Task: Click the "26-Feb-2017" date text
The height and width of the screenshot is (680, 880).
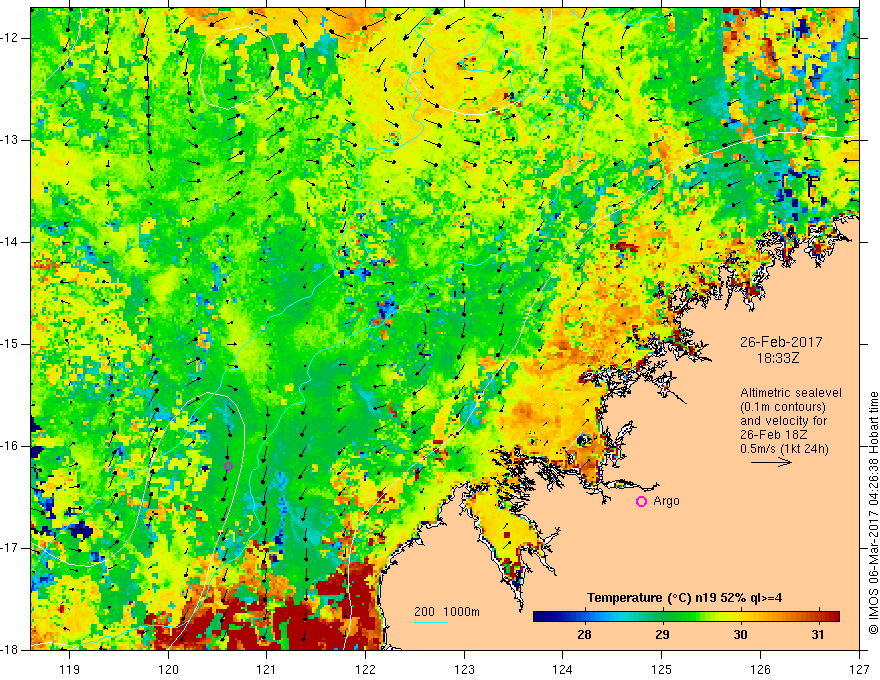Action: point(781,342)
